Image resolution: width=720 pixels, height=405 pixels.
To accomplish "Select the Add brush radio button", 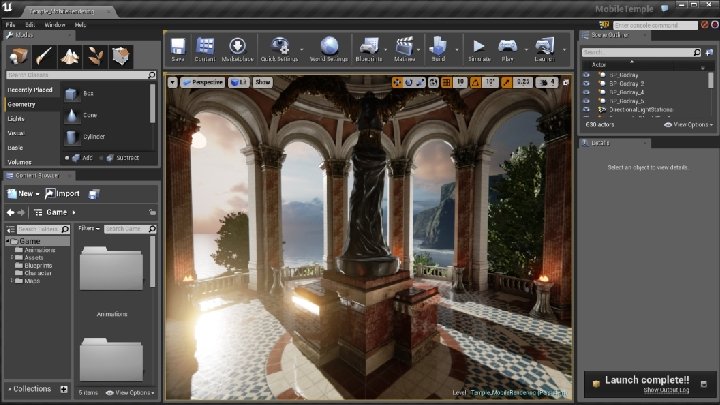I will 67,158.
